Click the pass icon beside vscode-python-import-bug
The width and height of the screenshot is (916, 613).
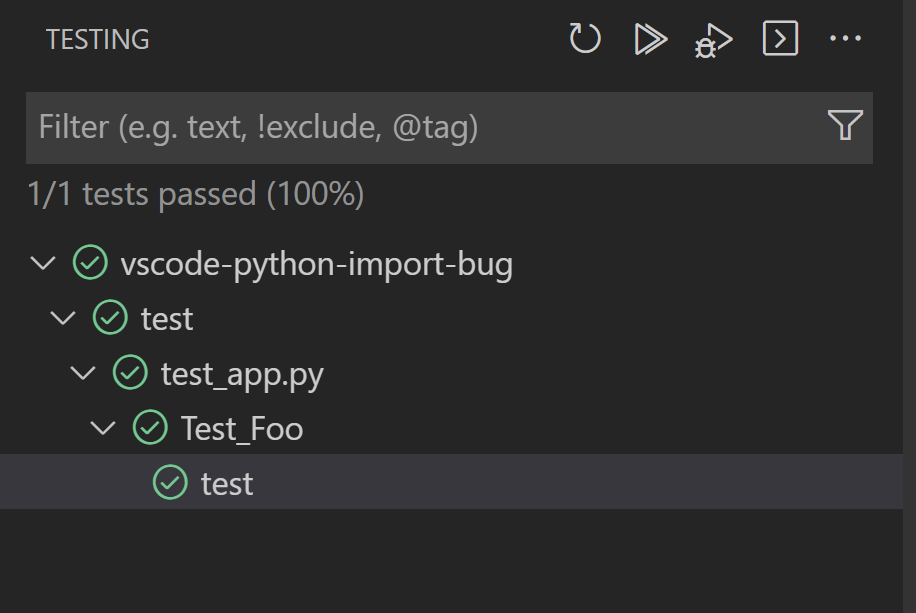pyautogui.click(x=91, y=263)
